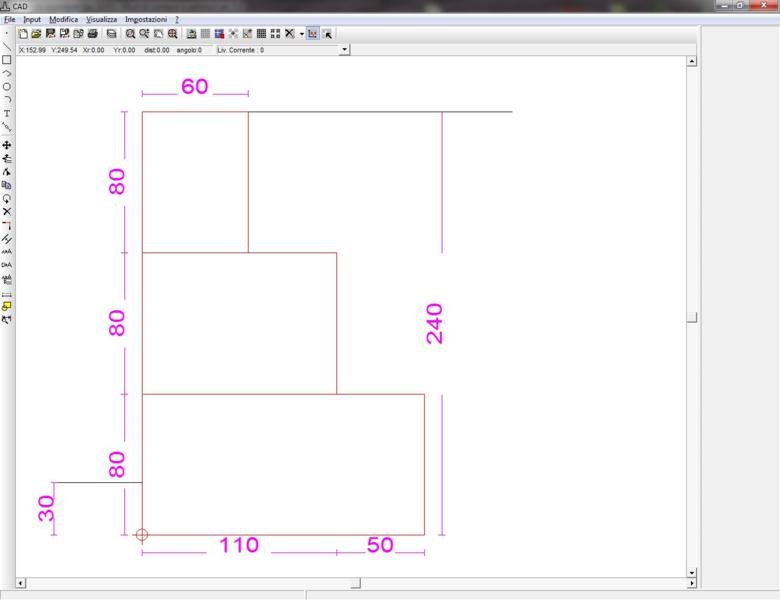Select the Copy tool in left toolbar

pos(6,185)
